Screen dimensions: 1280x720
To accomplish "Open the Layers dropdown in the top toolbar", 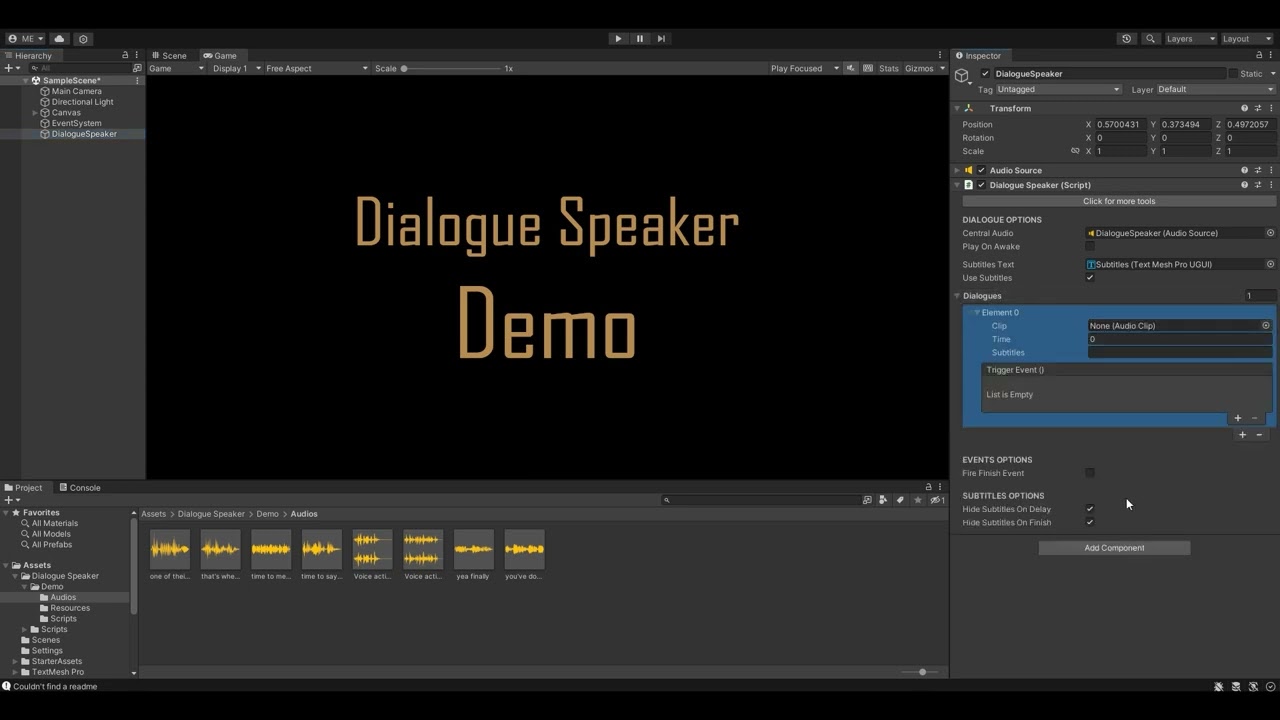I will click(1190, 39).
